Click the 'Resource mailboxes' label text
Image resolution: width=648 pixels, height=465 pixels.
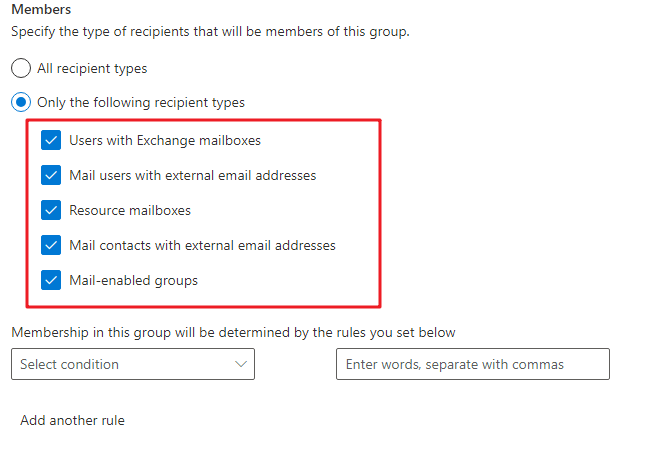coord(130,210)
